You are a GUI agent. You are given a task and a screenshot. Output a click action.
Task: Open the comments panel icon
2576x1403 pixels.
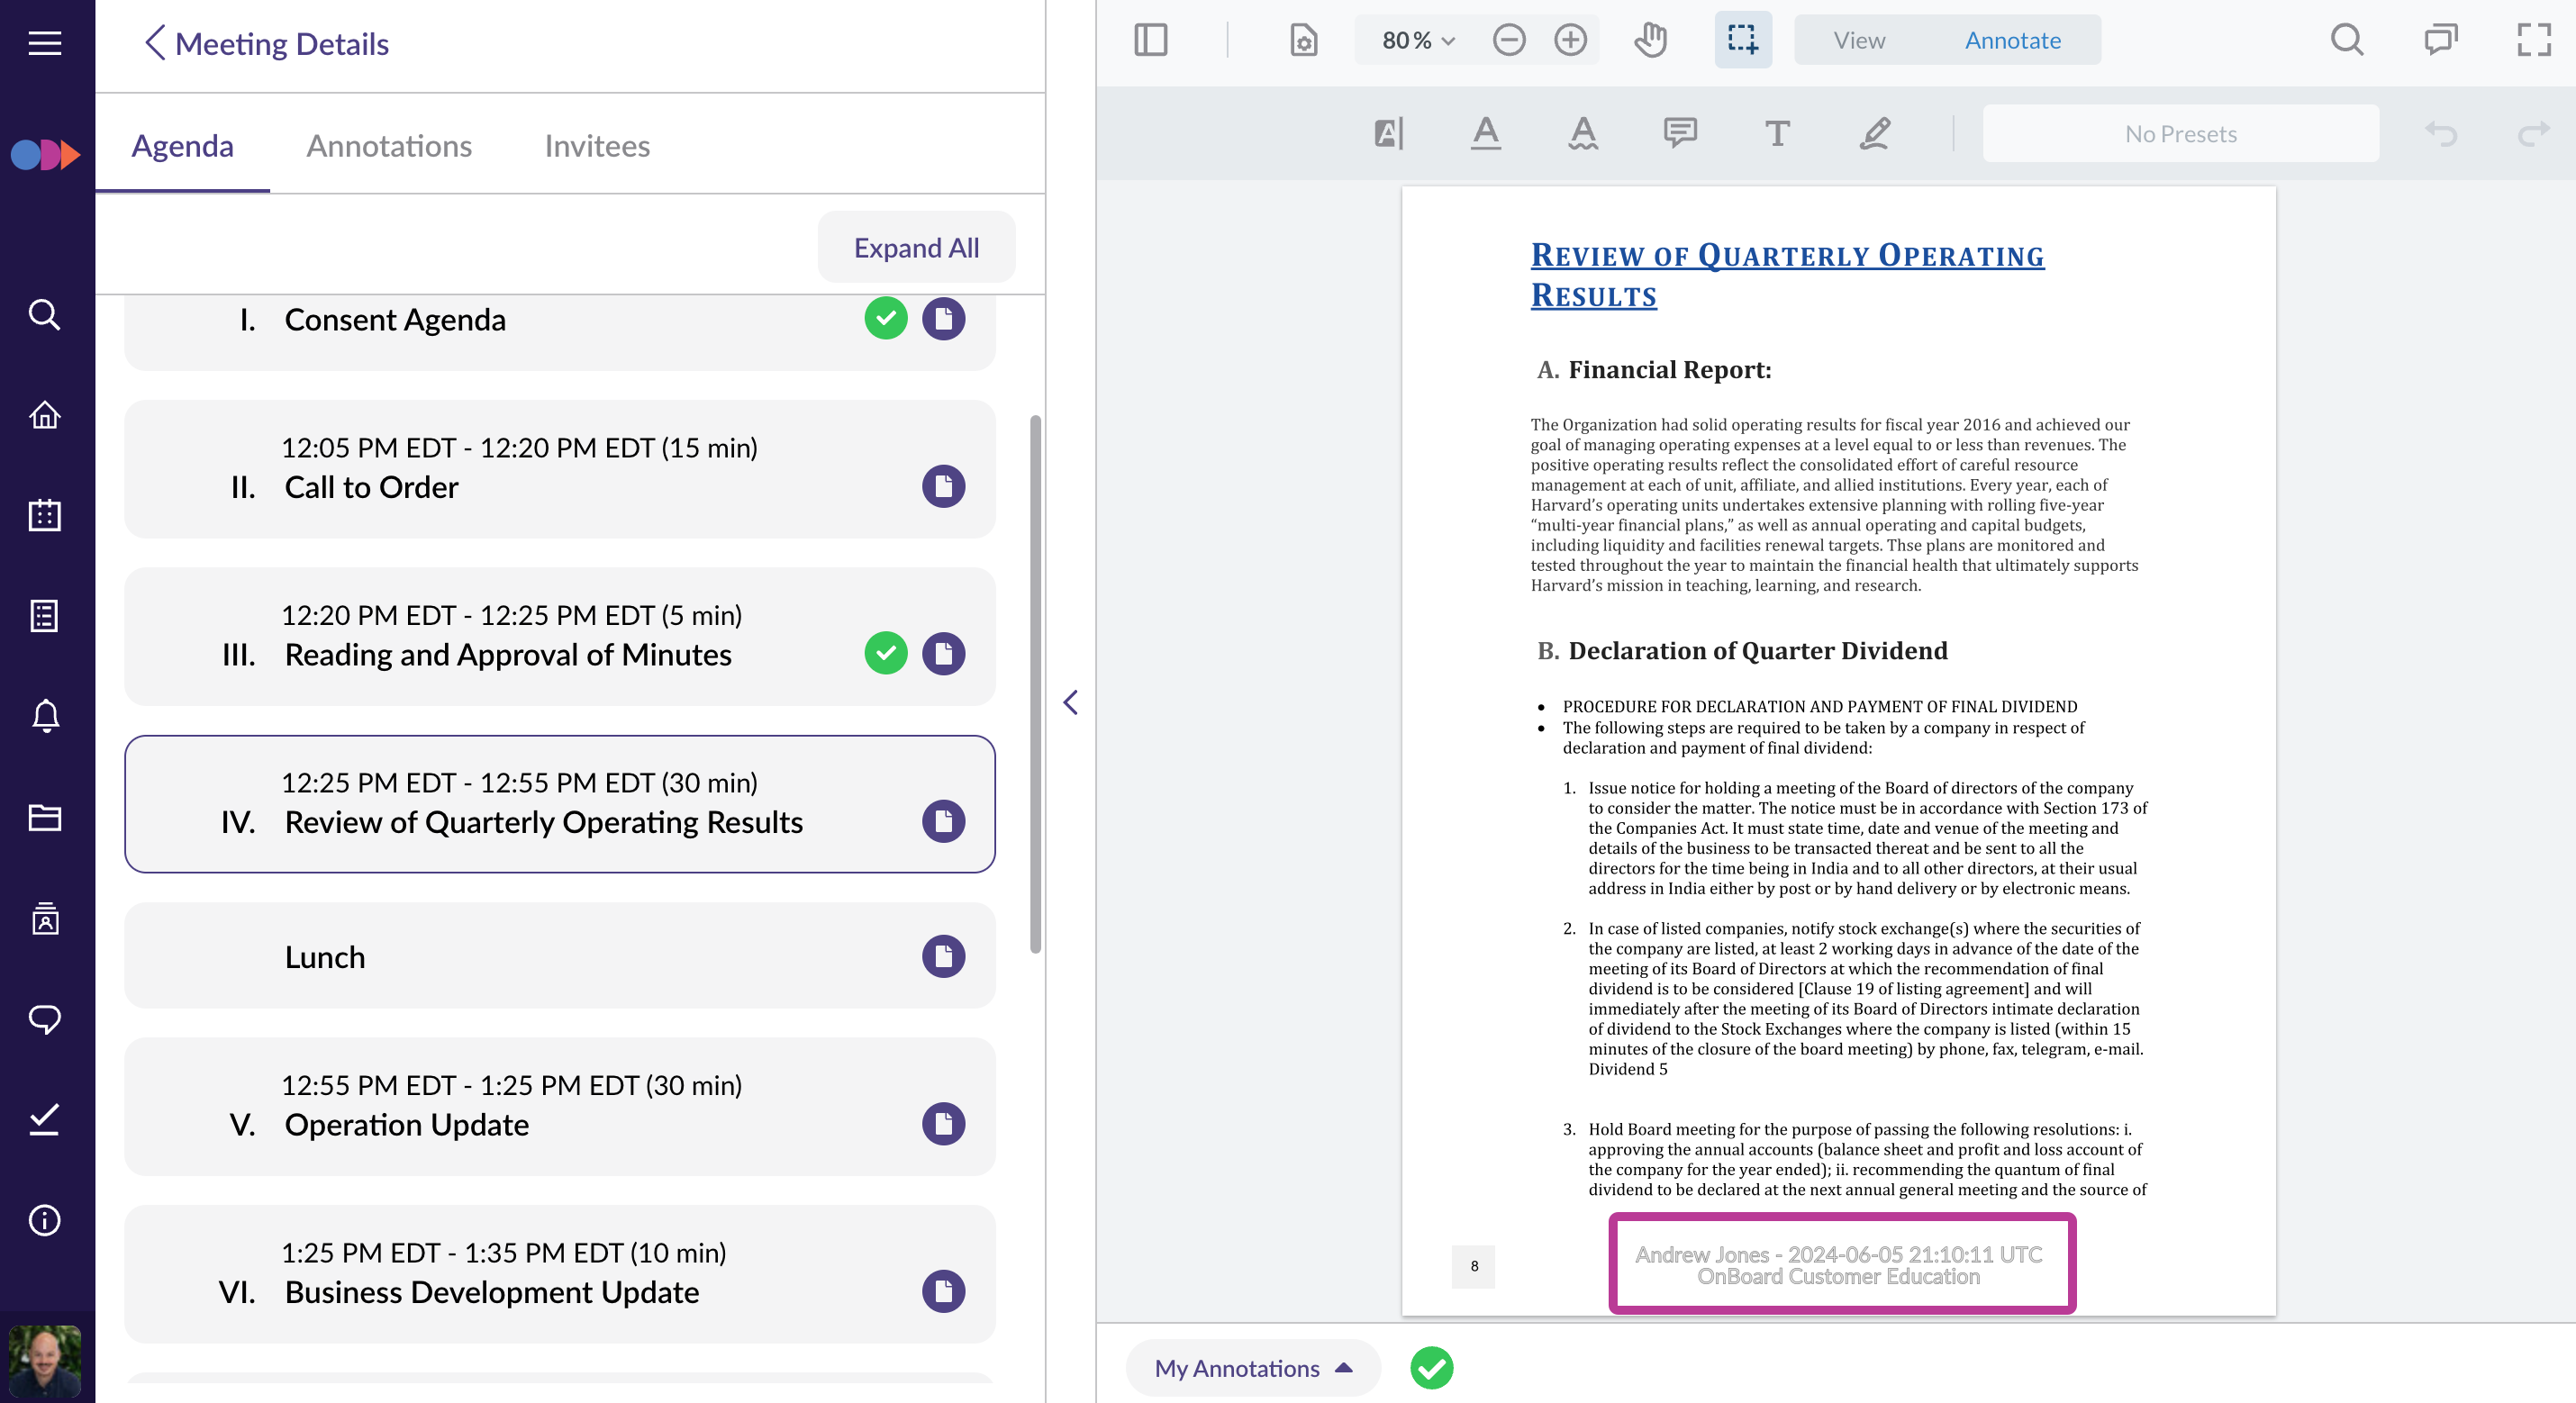coord(2440,40)
